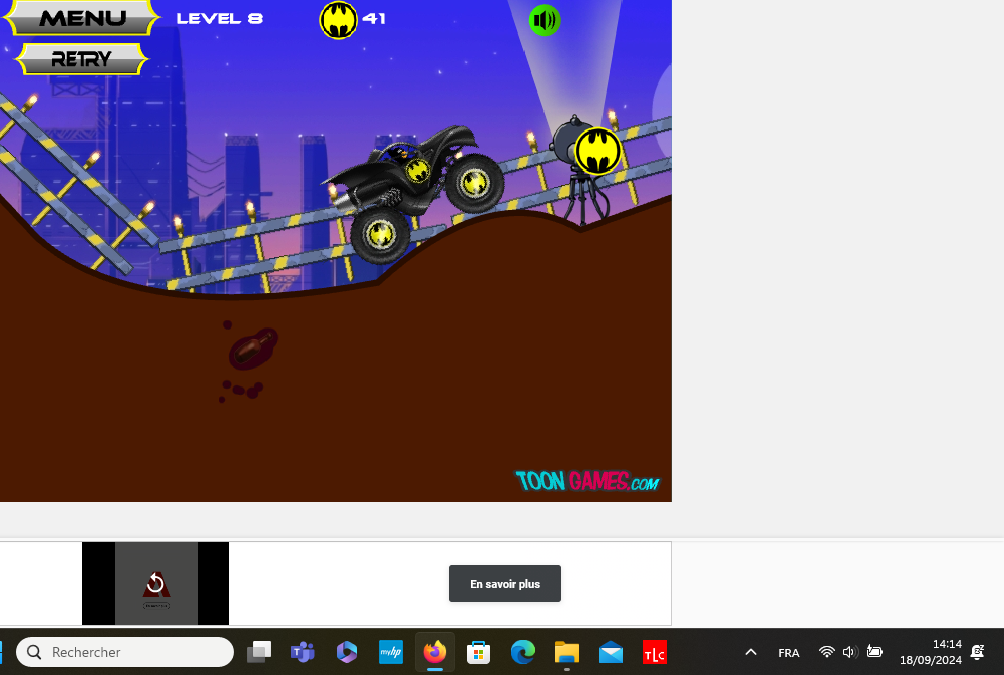Click the system volume tray icon
Viewport: 1004px width, 675px height.
point(850,652)
